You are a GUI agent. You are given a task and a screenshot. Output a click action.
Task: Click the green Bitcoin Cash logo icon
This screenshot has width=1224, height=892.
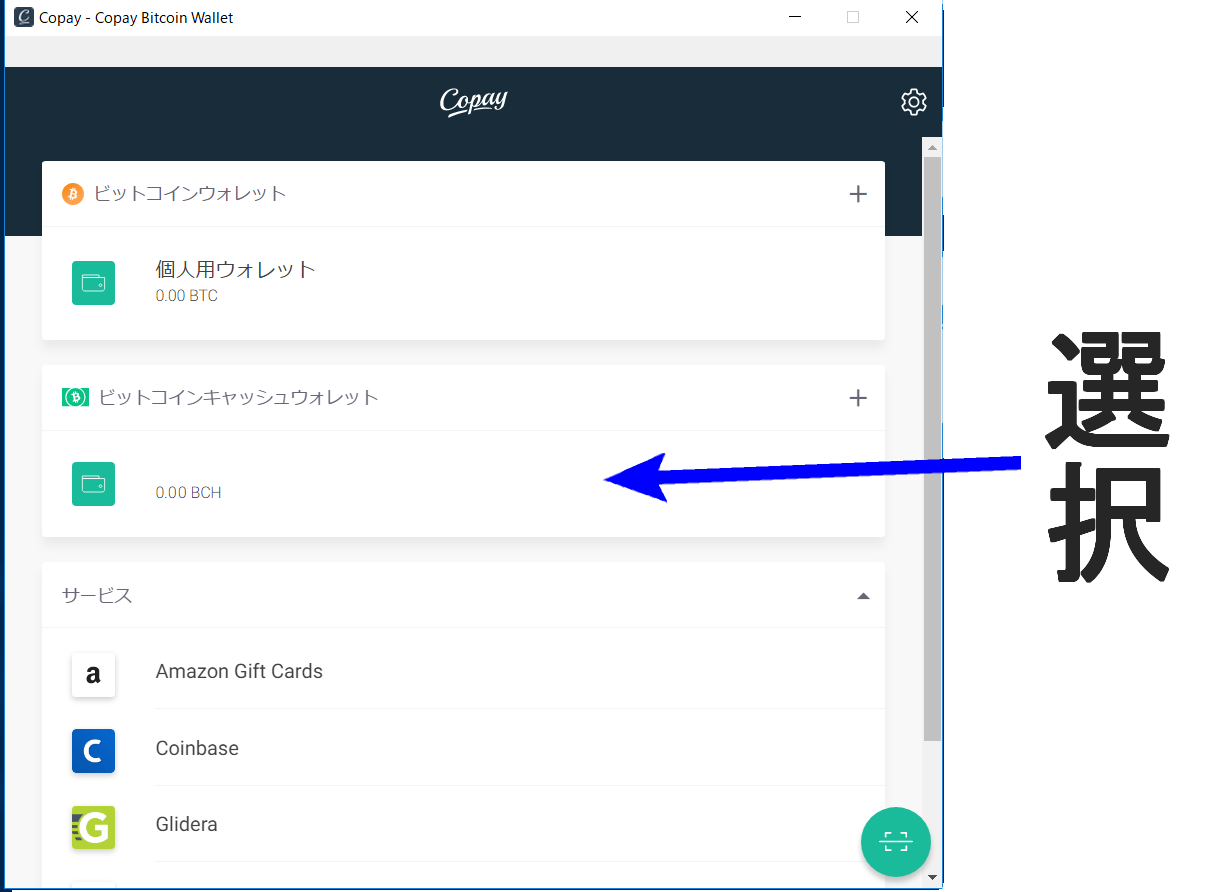(76, 397)
